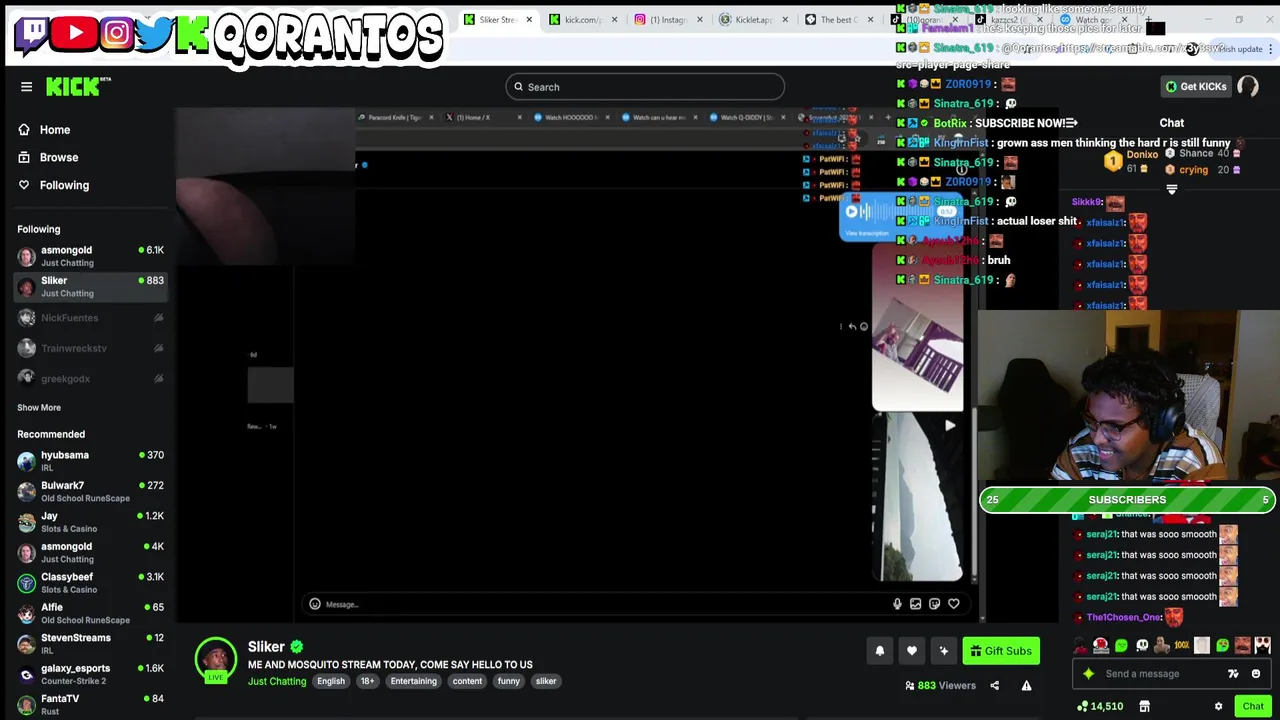Click the sliker tag

click(546, 682)
